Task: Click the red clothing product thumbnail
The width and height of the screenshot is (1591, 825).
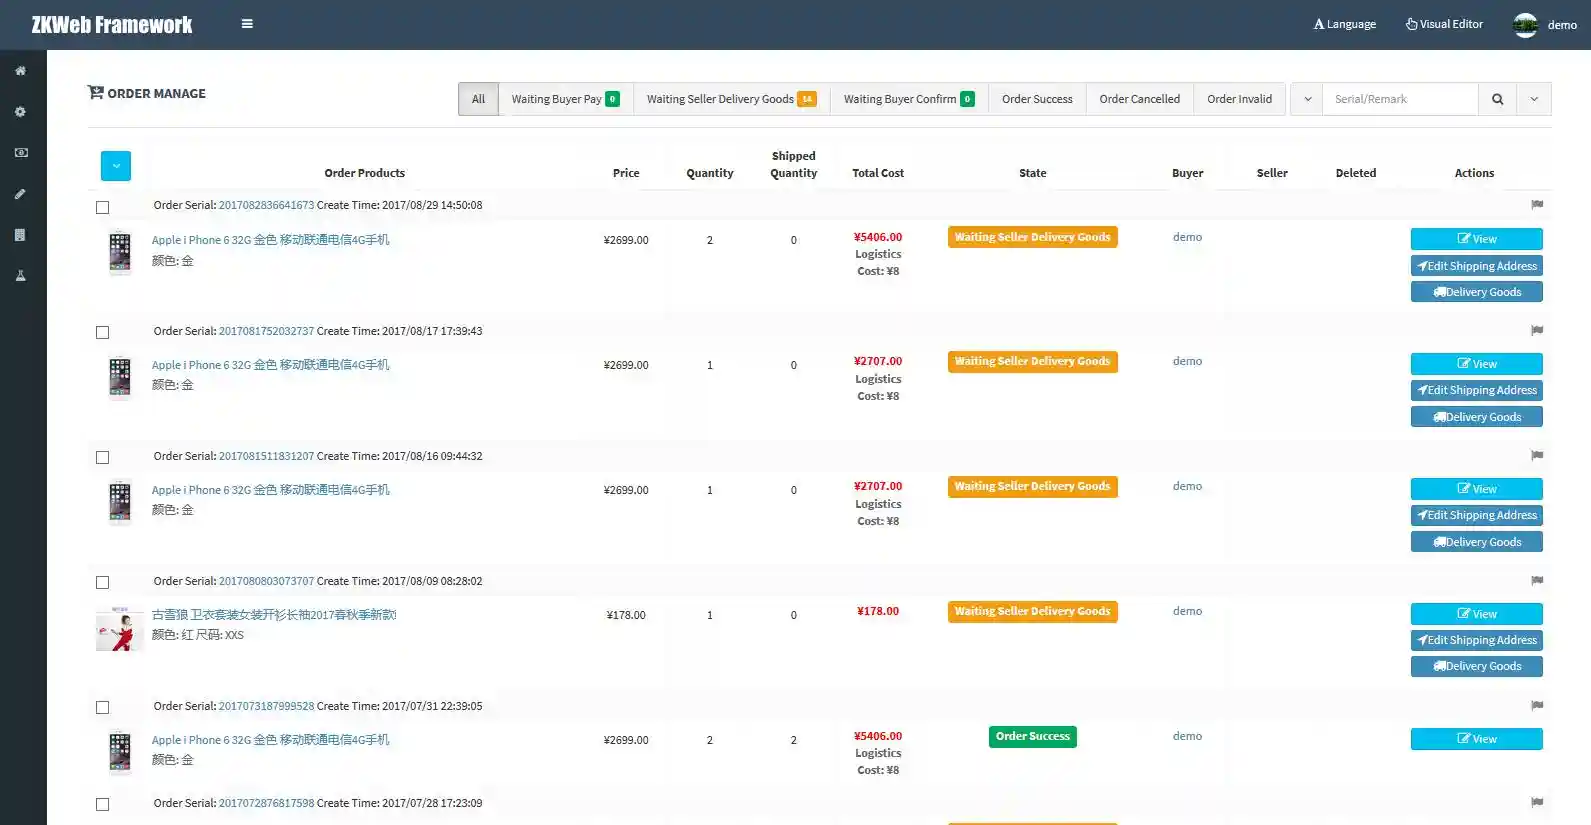Action: [x=120, y=629]
